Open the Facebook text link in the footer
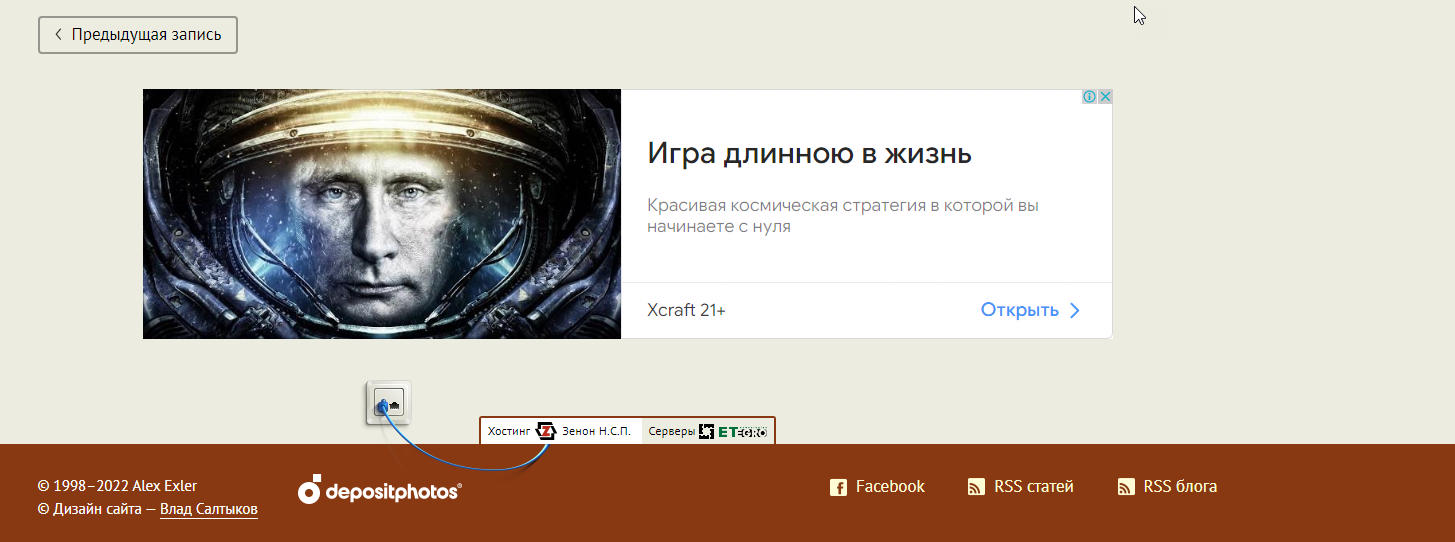 890,487
